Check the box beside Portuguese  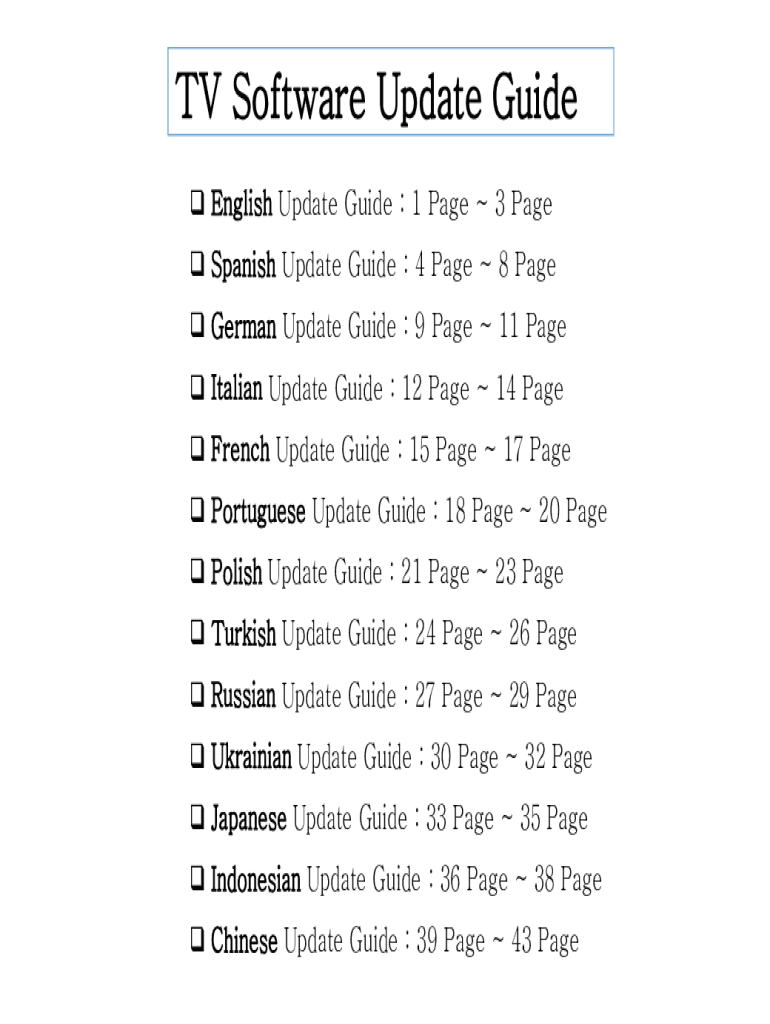tap(197, 513)
